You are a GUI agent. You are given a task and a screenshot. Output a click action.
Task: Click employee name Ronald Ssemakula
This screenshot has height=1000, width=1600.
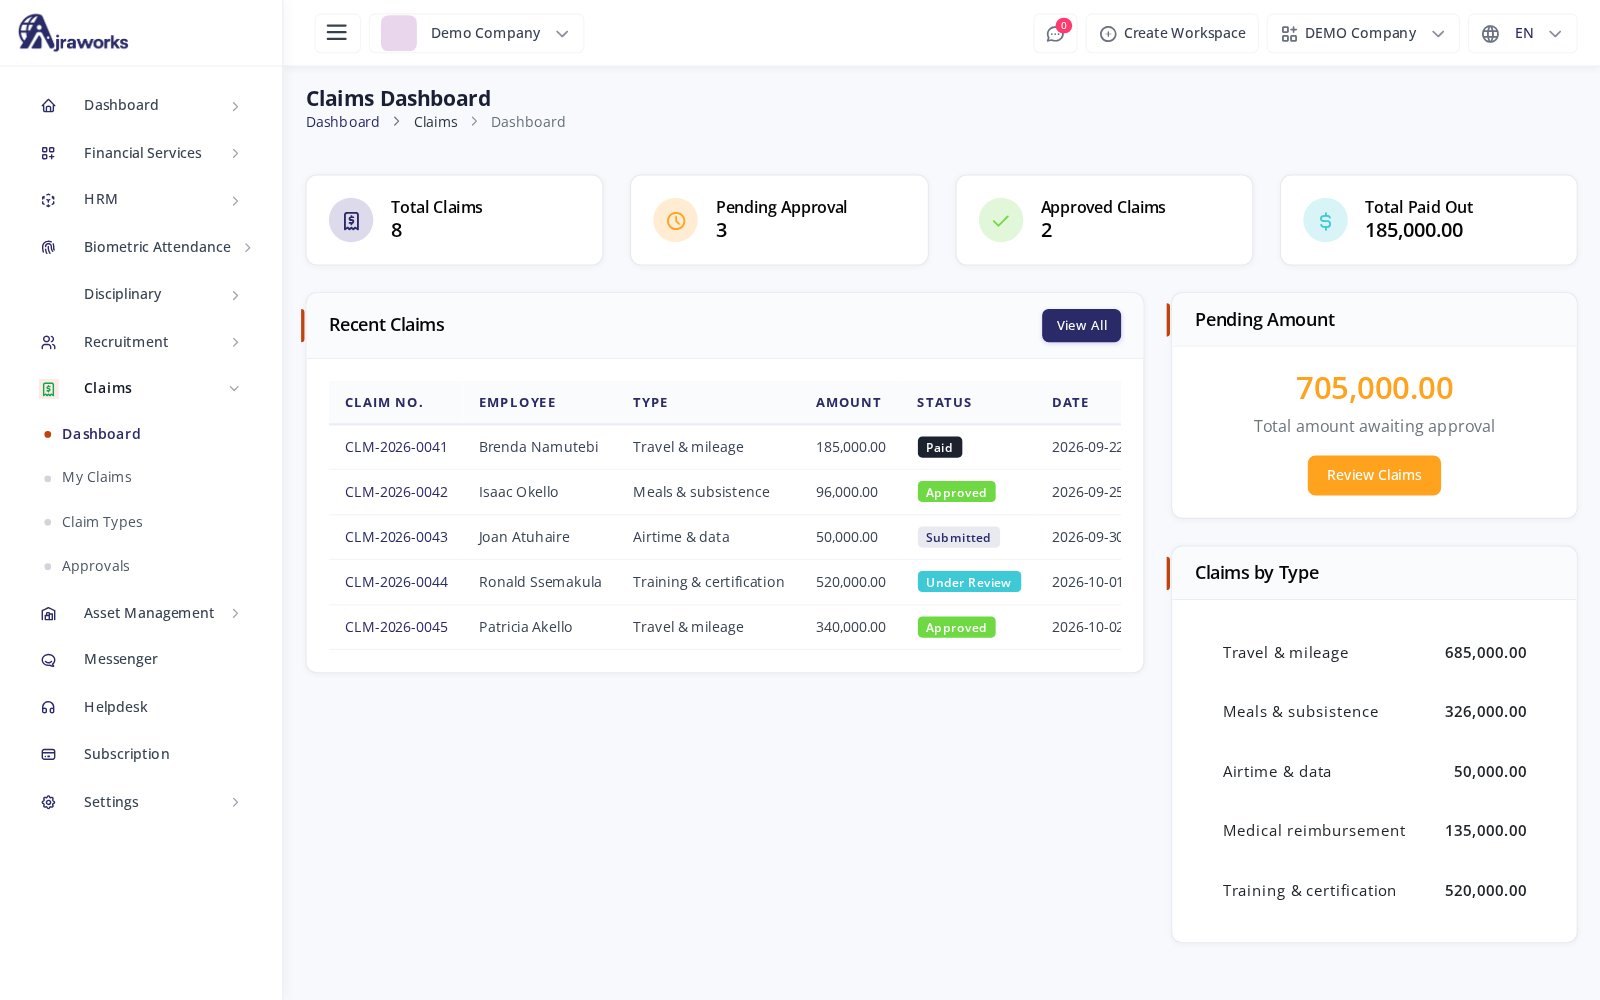(x=540, y=582)
